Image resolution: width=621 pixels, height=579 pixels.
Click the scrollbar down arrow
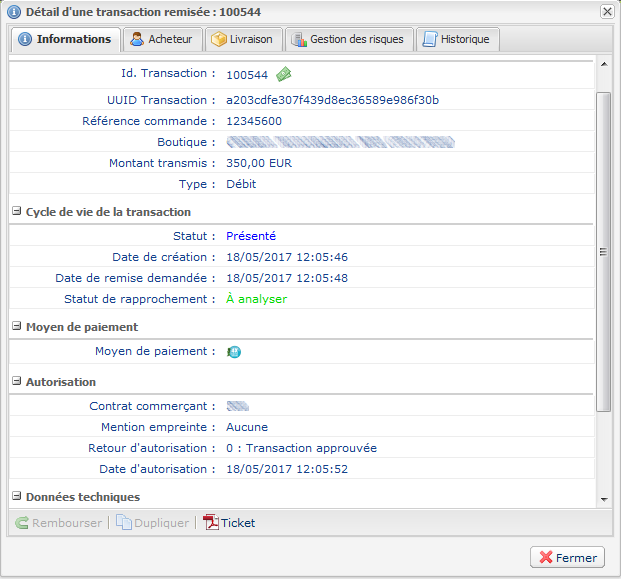tap(603, 498)
